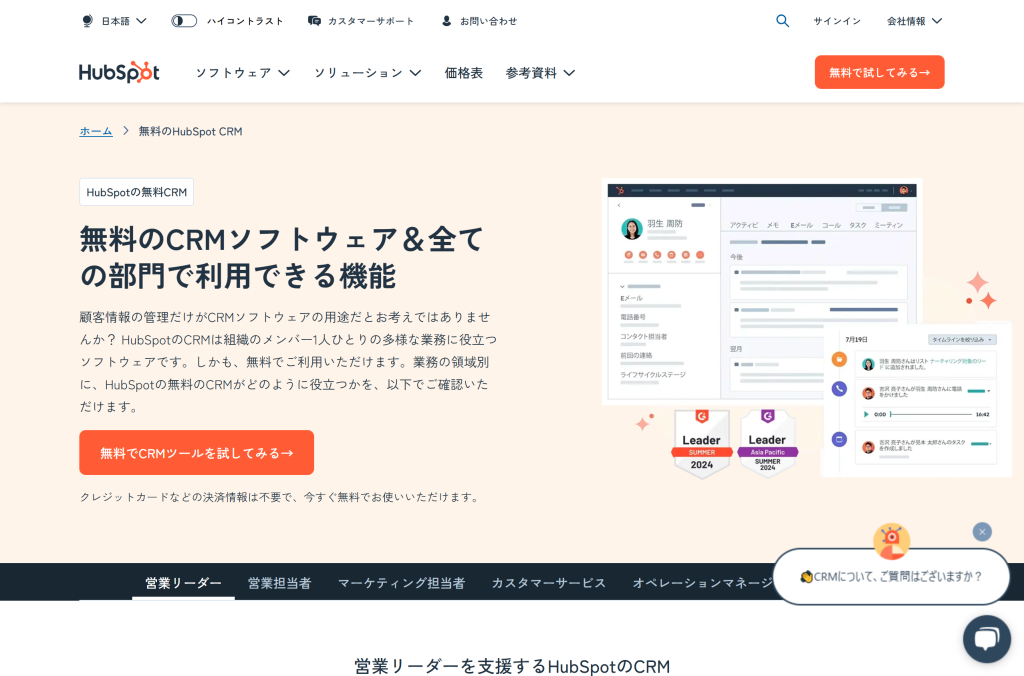1024x676 pixels.
Task: Select the 営業担当者 tab
Action: coord(280,583)
